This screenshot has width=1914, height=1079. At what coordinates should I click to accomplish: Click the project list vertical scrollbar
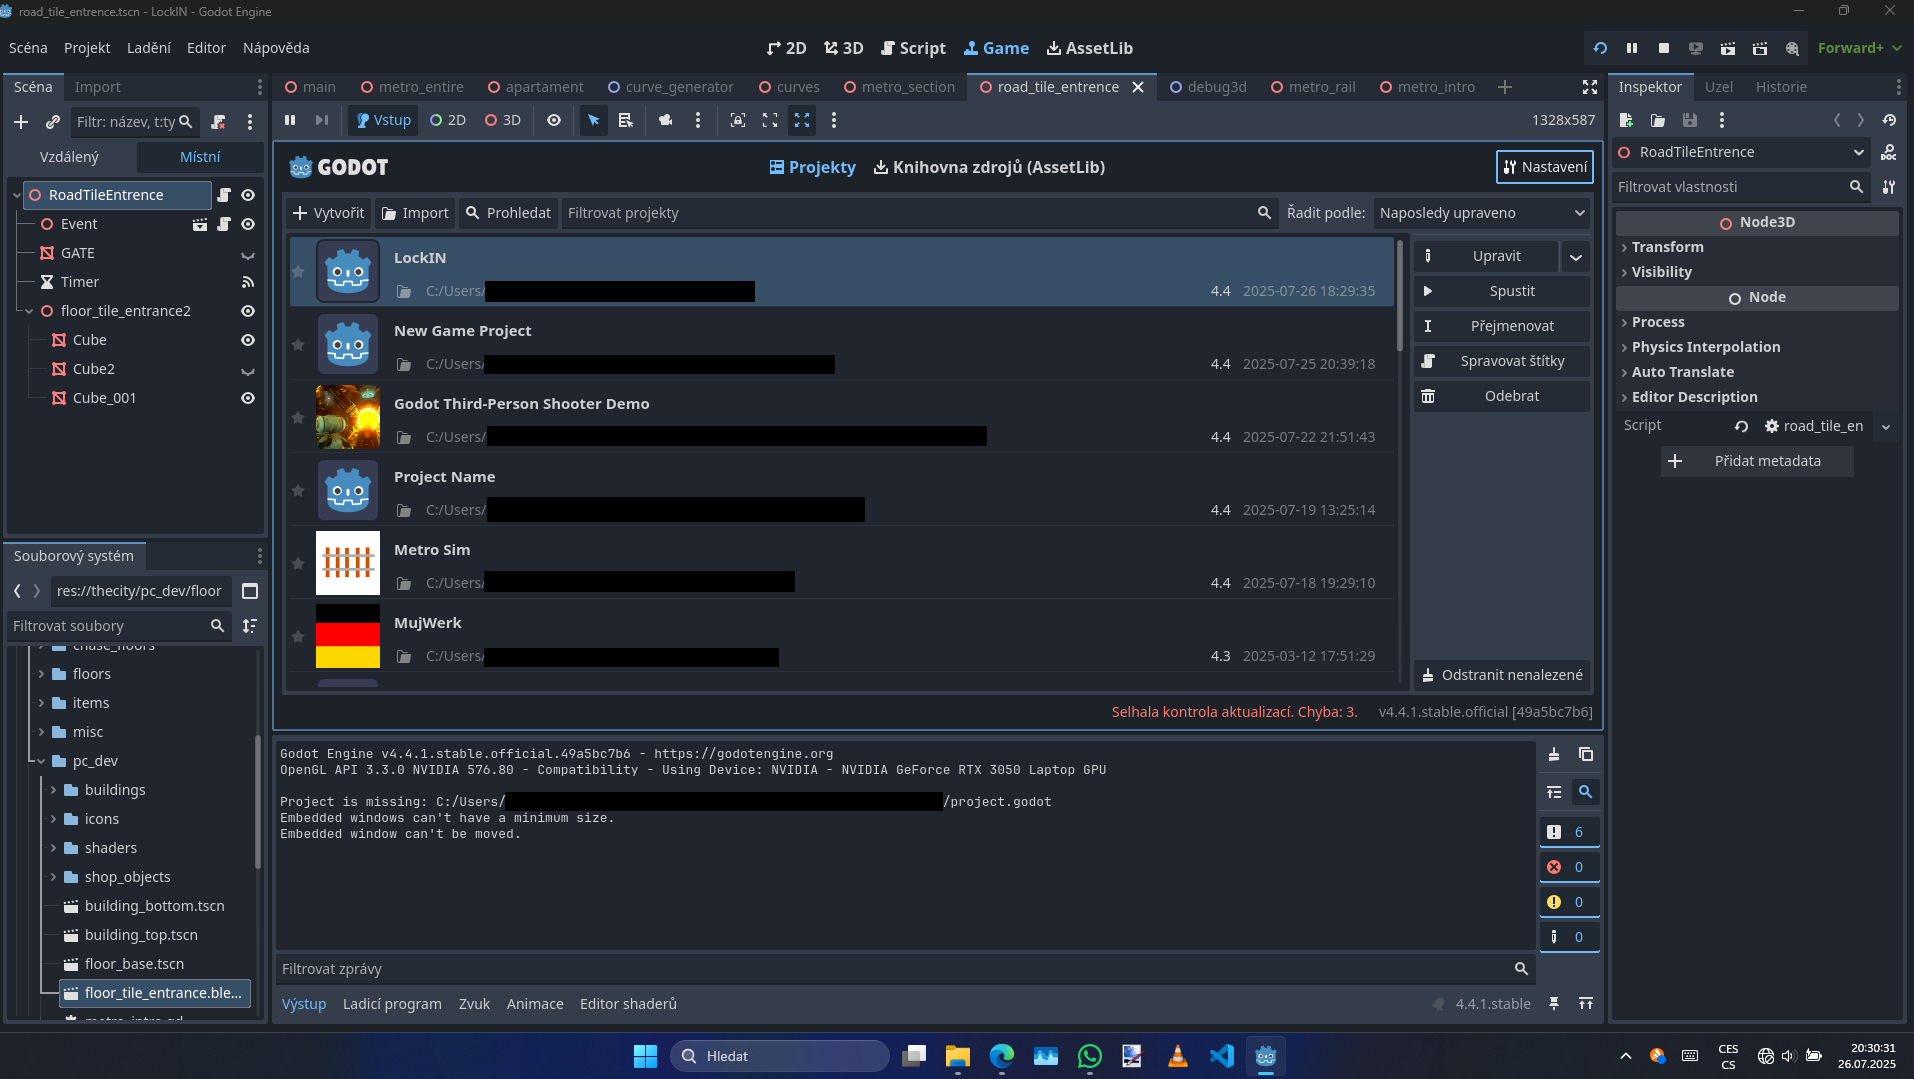tap(1400, 295)
